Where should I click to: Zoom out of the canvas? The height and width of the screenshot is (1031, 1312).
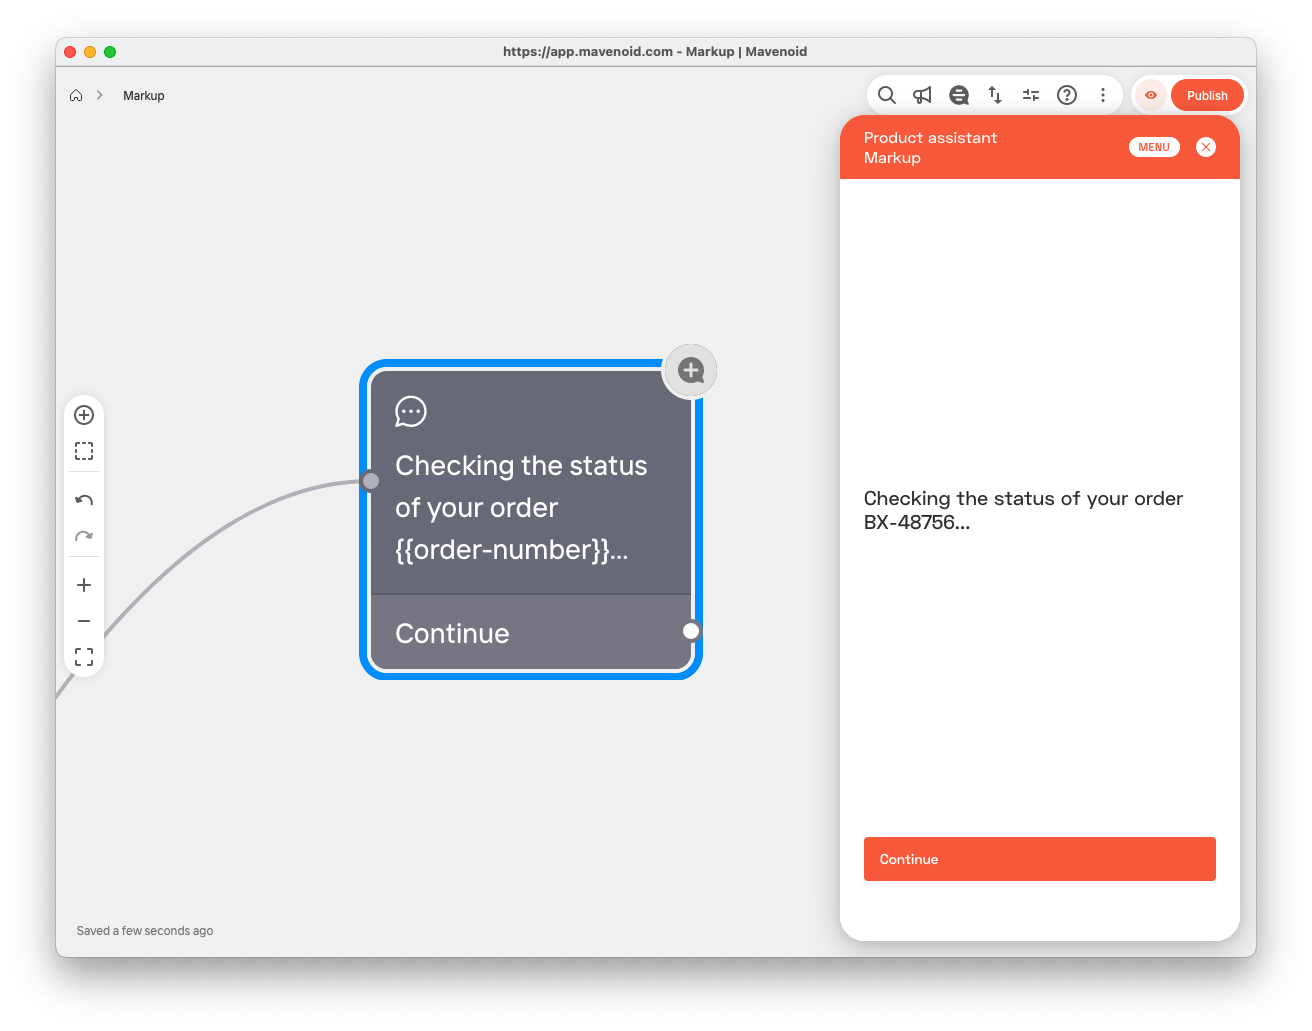pos(84,621)
